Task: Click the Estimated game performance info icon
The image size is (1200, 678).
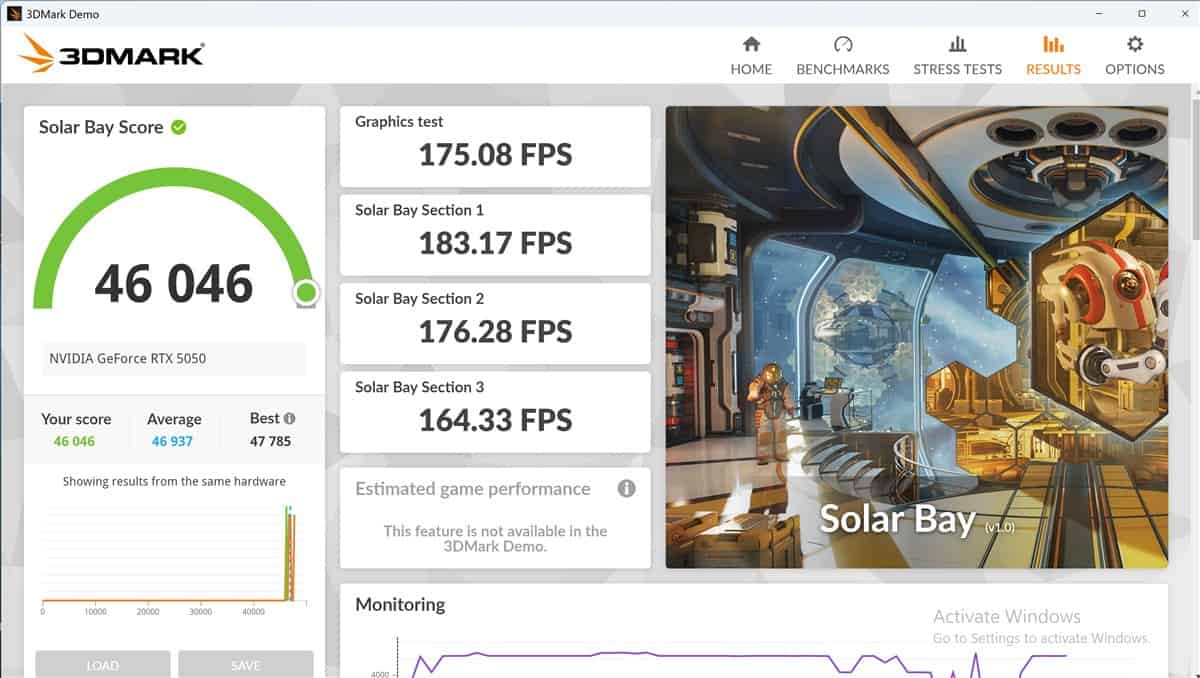Action: click(626, 489)
